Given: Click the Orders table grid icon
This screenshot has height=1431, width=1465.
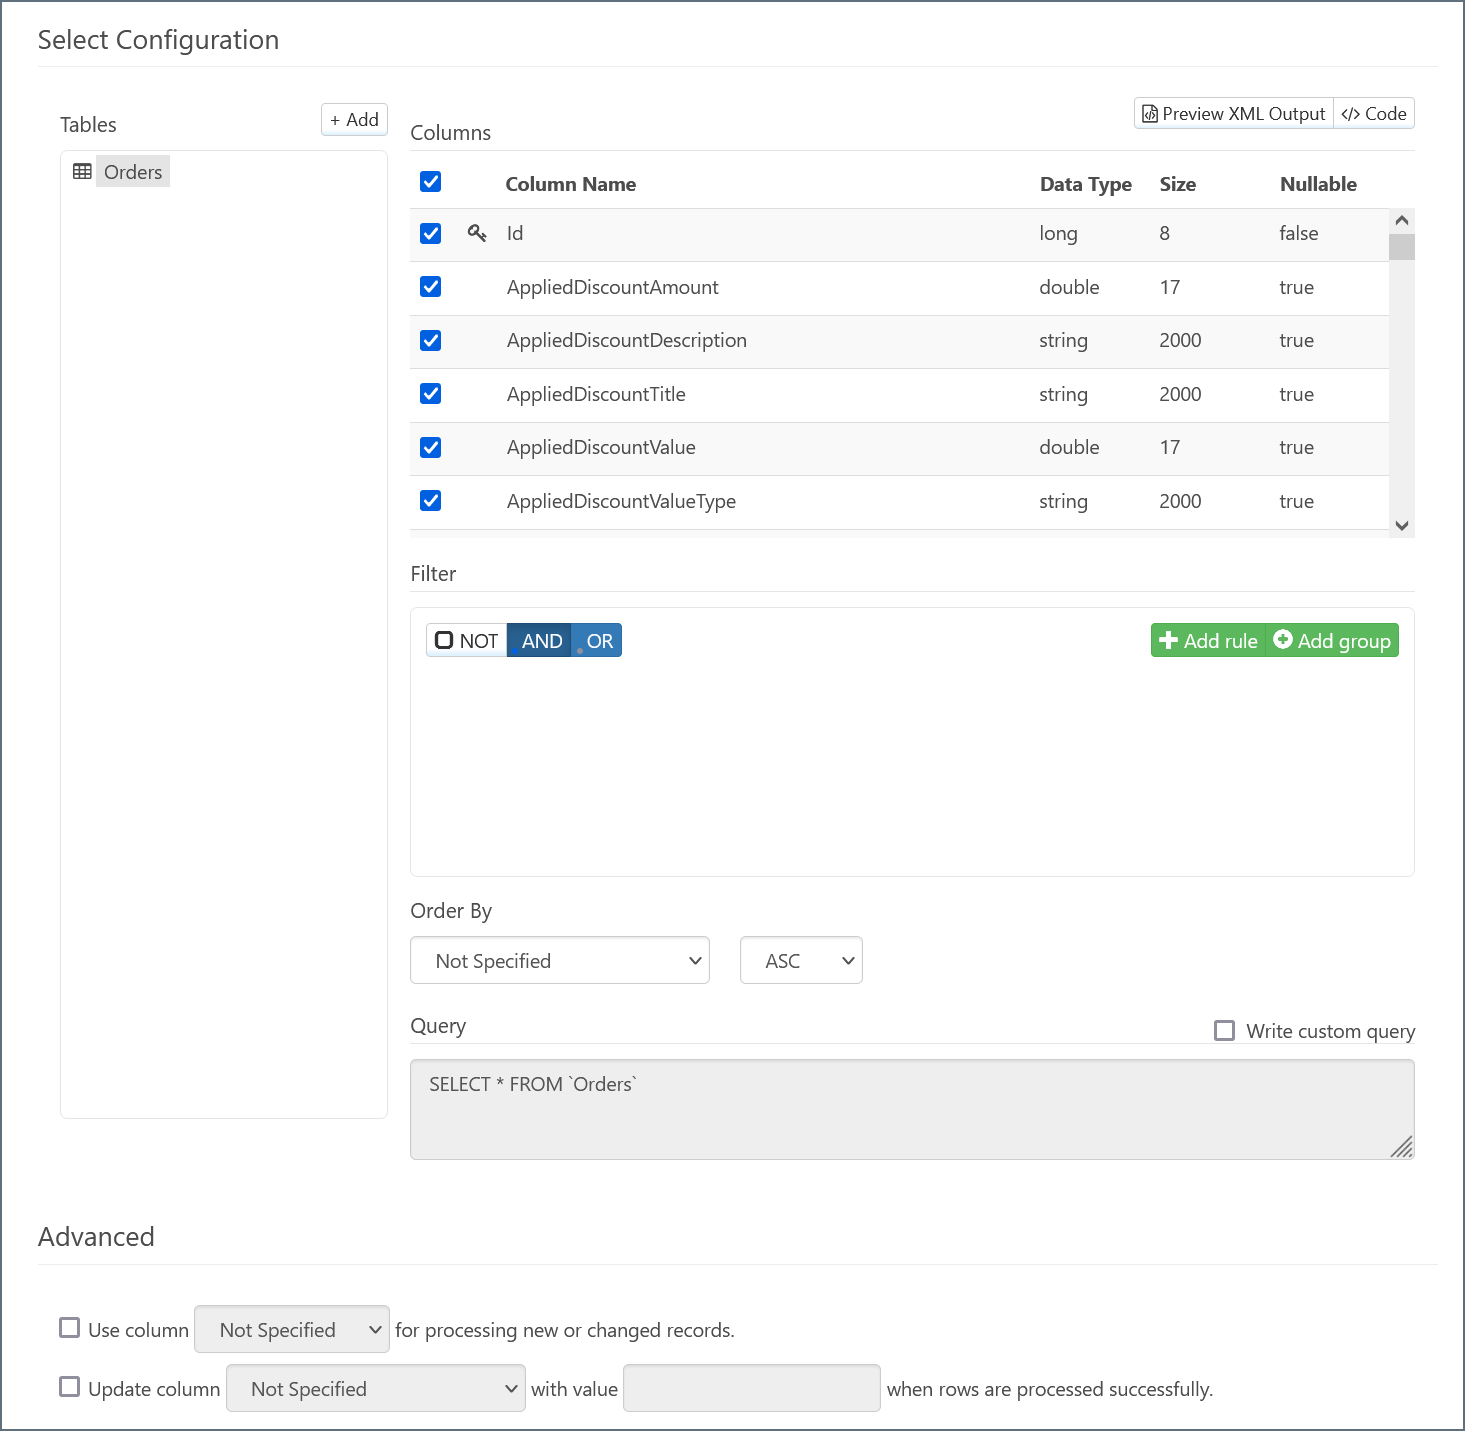Looking at the screenshot, I should (82, 171).
